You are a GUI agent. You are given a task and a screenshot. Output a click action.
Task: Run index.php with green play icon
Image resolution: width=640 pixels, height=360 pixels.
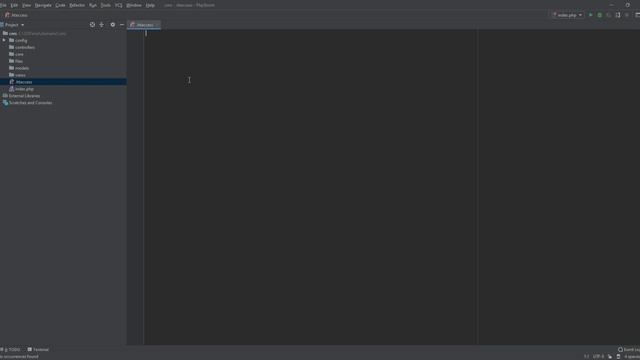pyautogui.click(x=590, y=15)
